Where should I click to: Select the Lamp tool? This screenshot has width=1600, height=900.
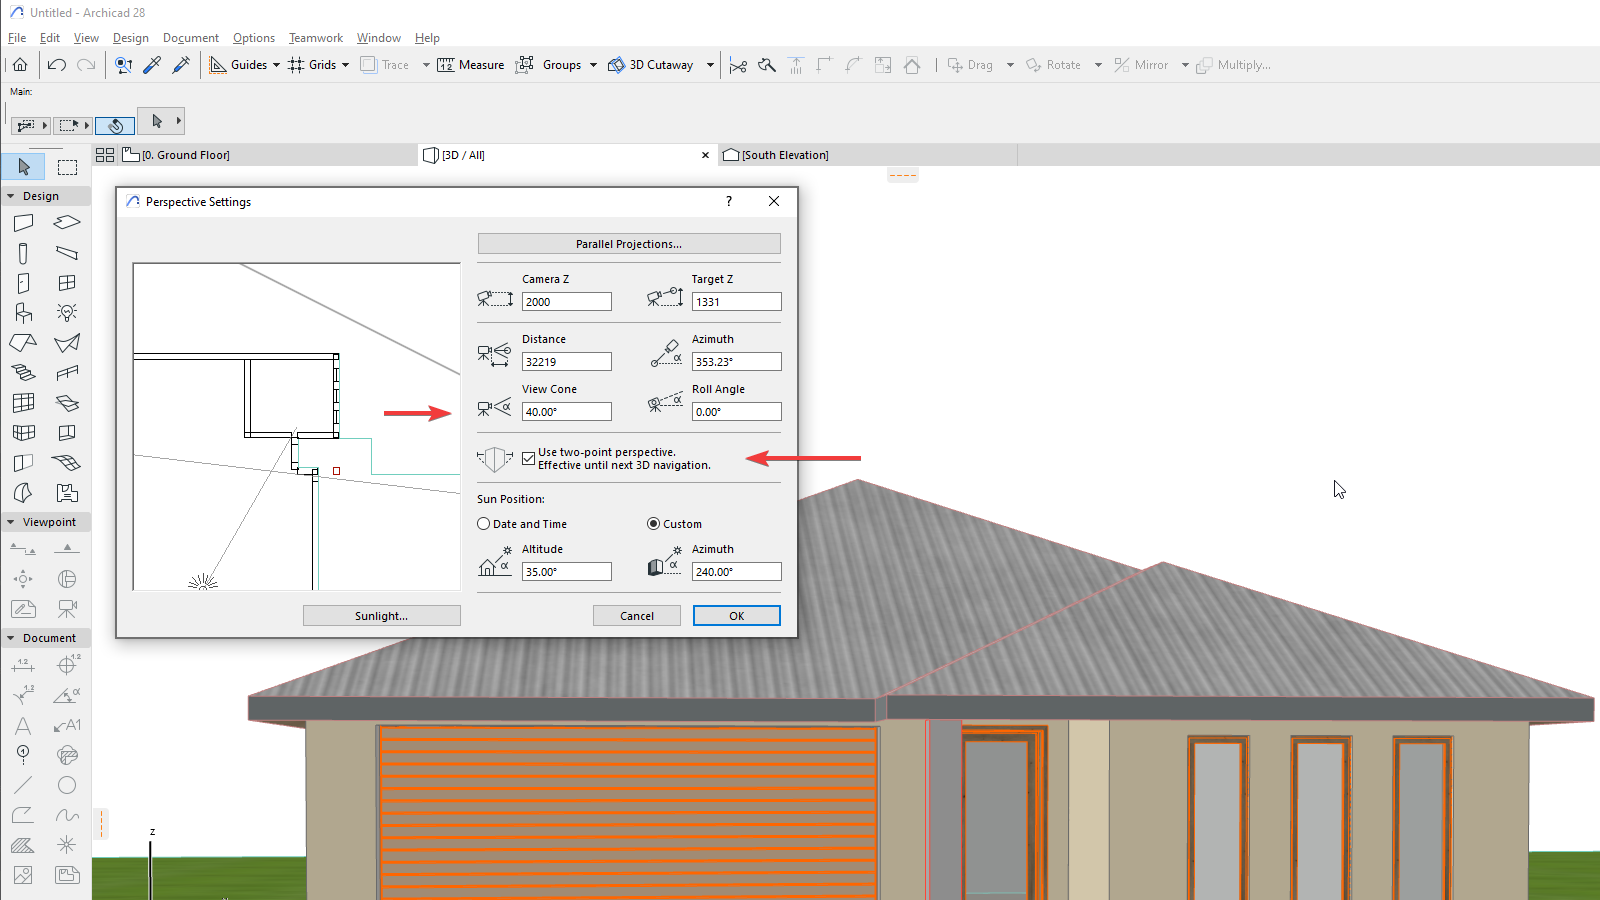point(67,312)
